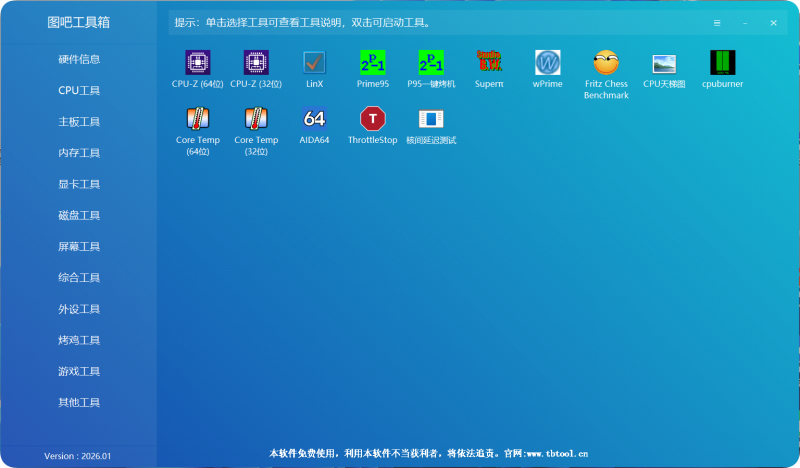Choose the P95一键烤机 icon
800x468 pixels.
click(431, 63)
